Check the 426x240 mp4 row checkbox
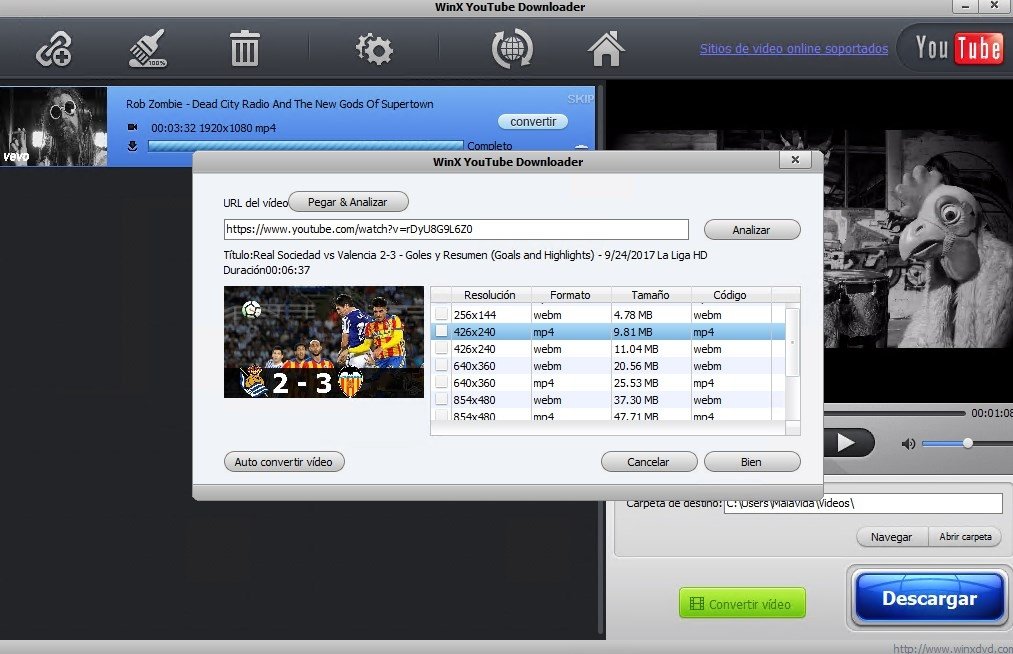The image size is (1013, 654). (x=441, y=331)
